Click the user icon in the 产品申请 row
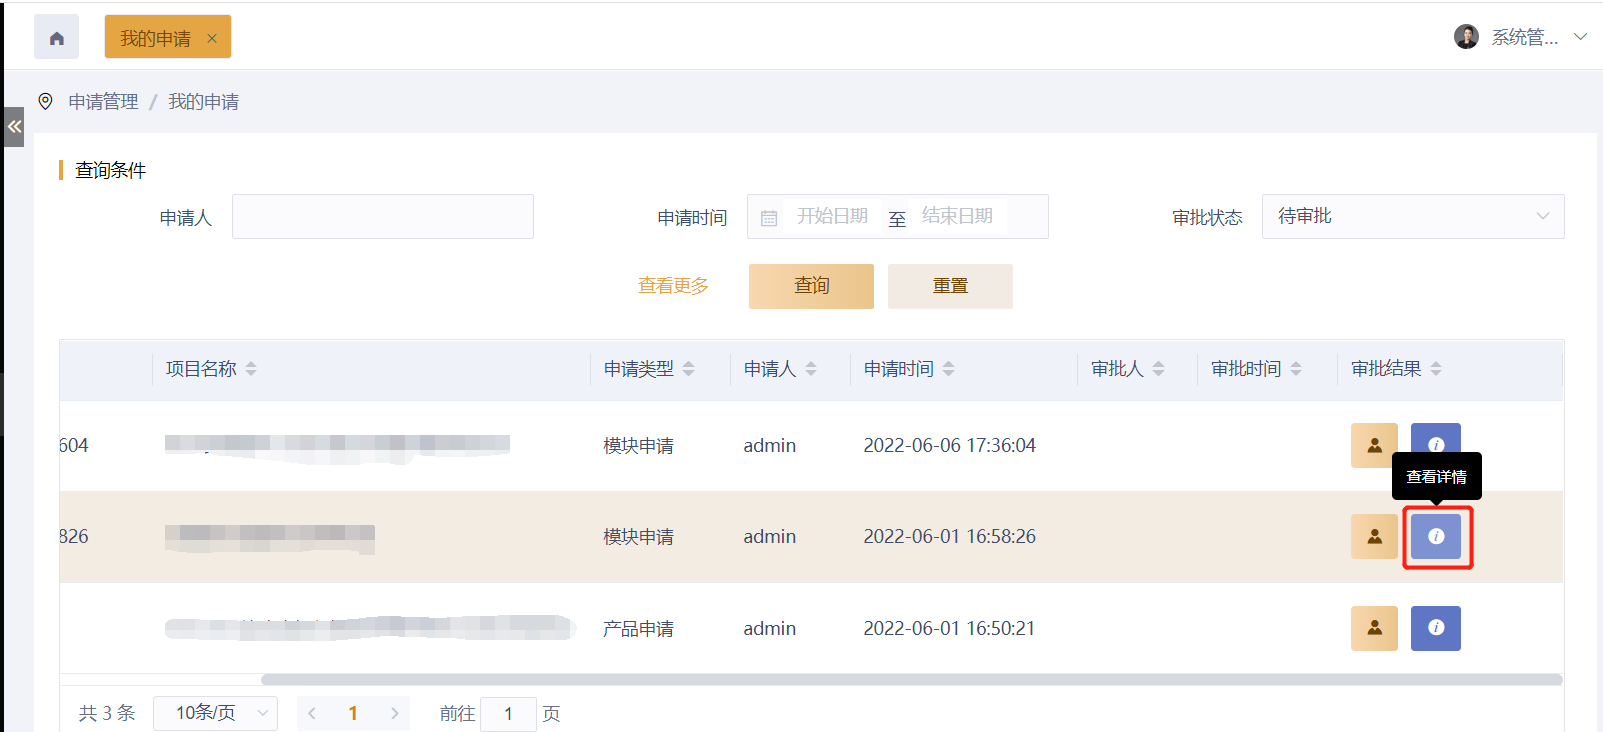The height and width of the screenshot is (732, 1603). [x=1374, y=628]
